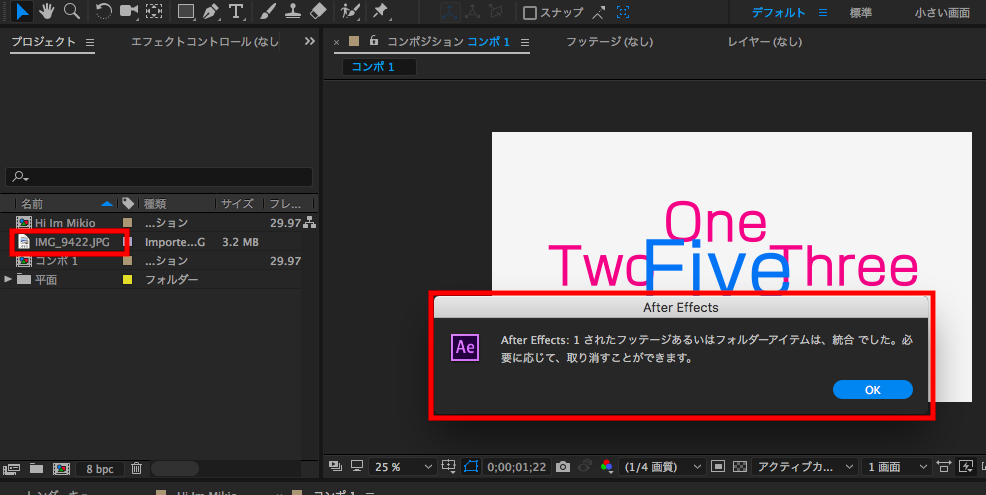Expand hidden panel tabs with double chevron
The height and width of the screenshot is (495, 986).
click(309, 42)
